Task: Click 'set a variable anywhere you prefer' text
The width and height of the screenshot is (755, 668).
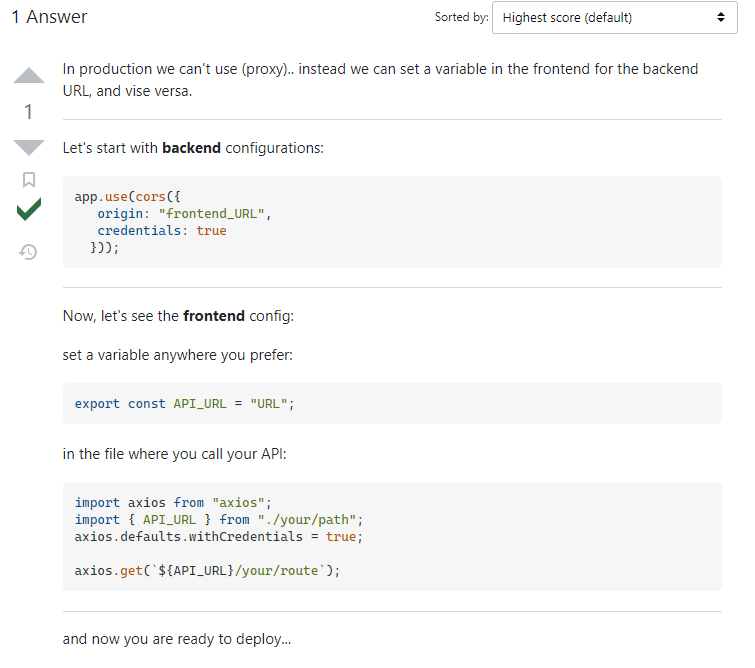Action: point(178,355)
